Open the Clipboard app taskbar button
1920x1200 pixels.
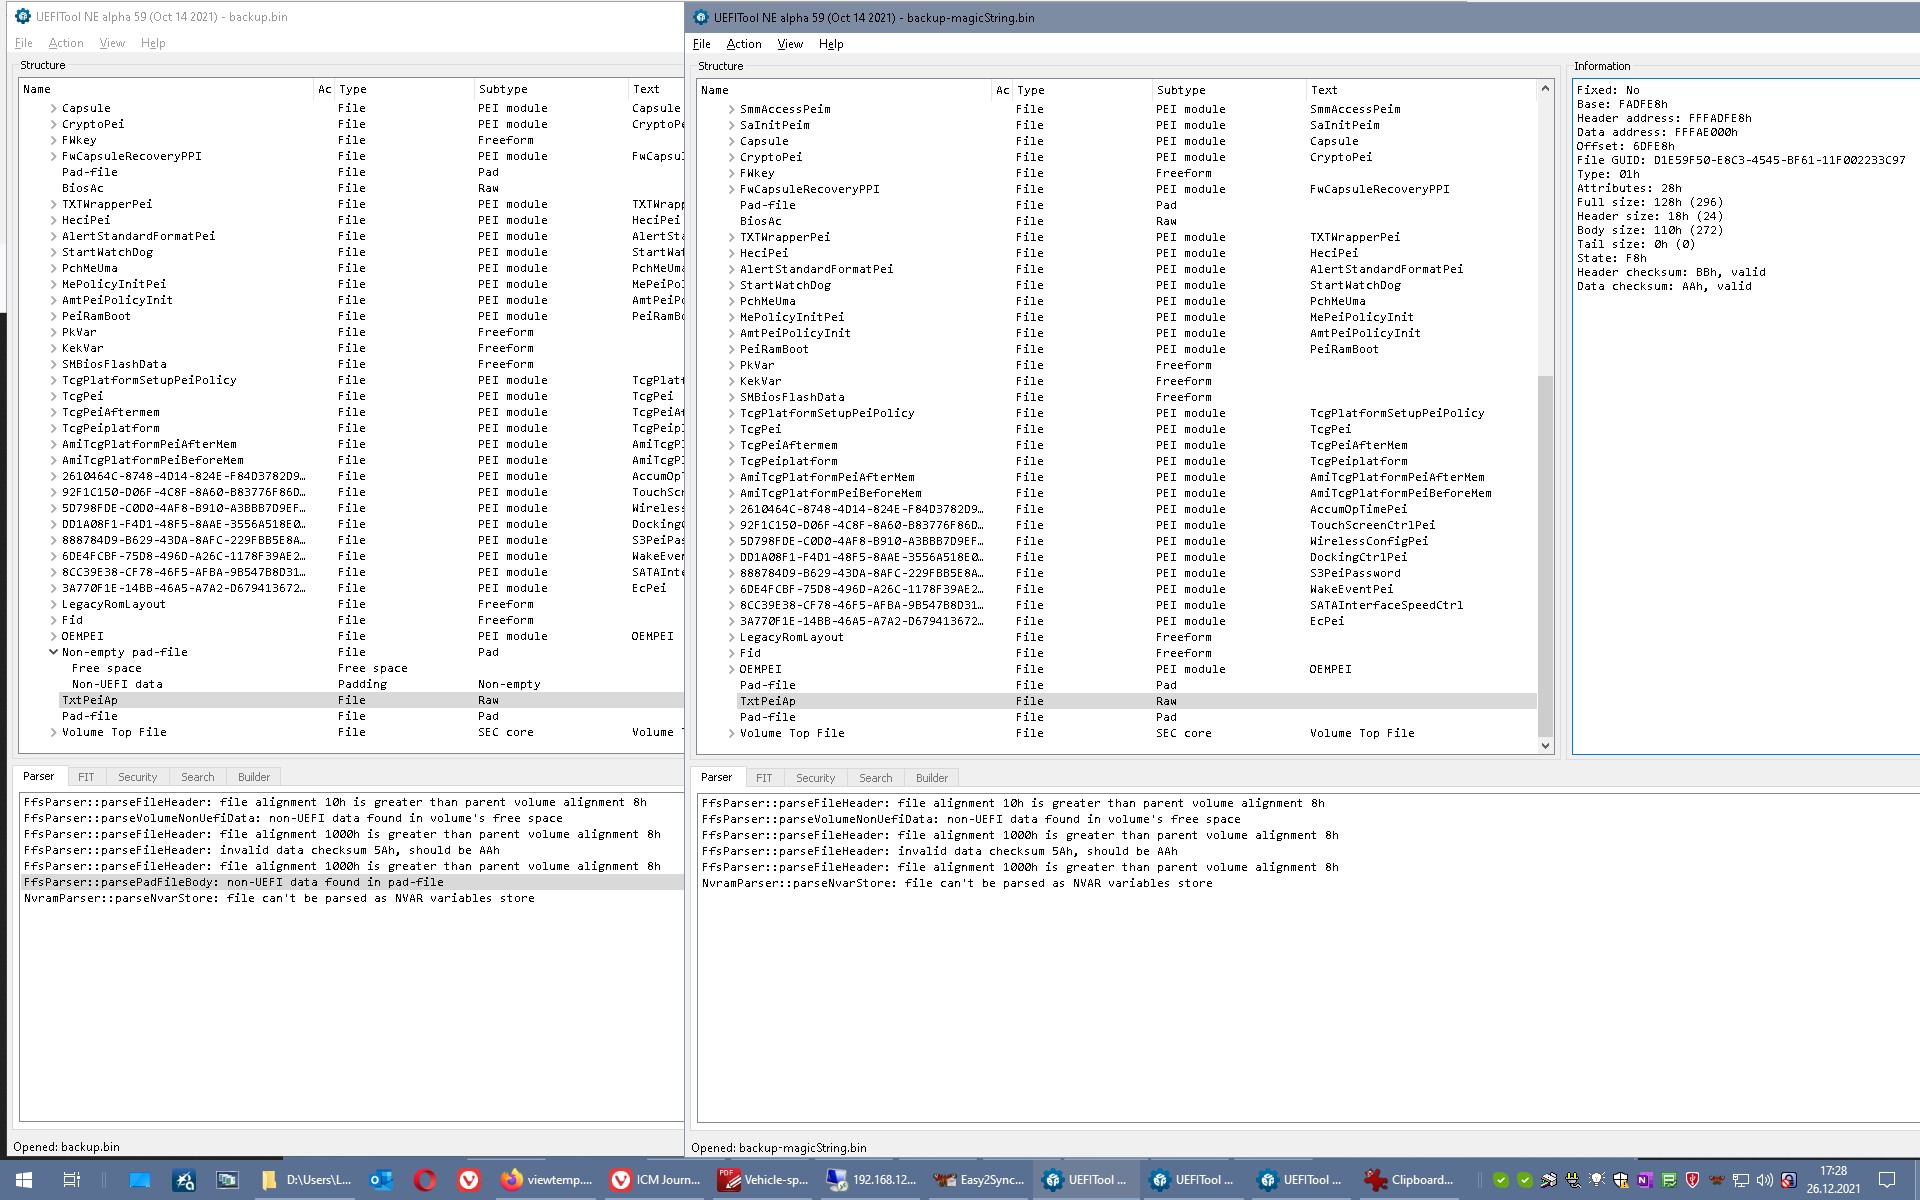coord(1409,1180)
